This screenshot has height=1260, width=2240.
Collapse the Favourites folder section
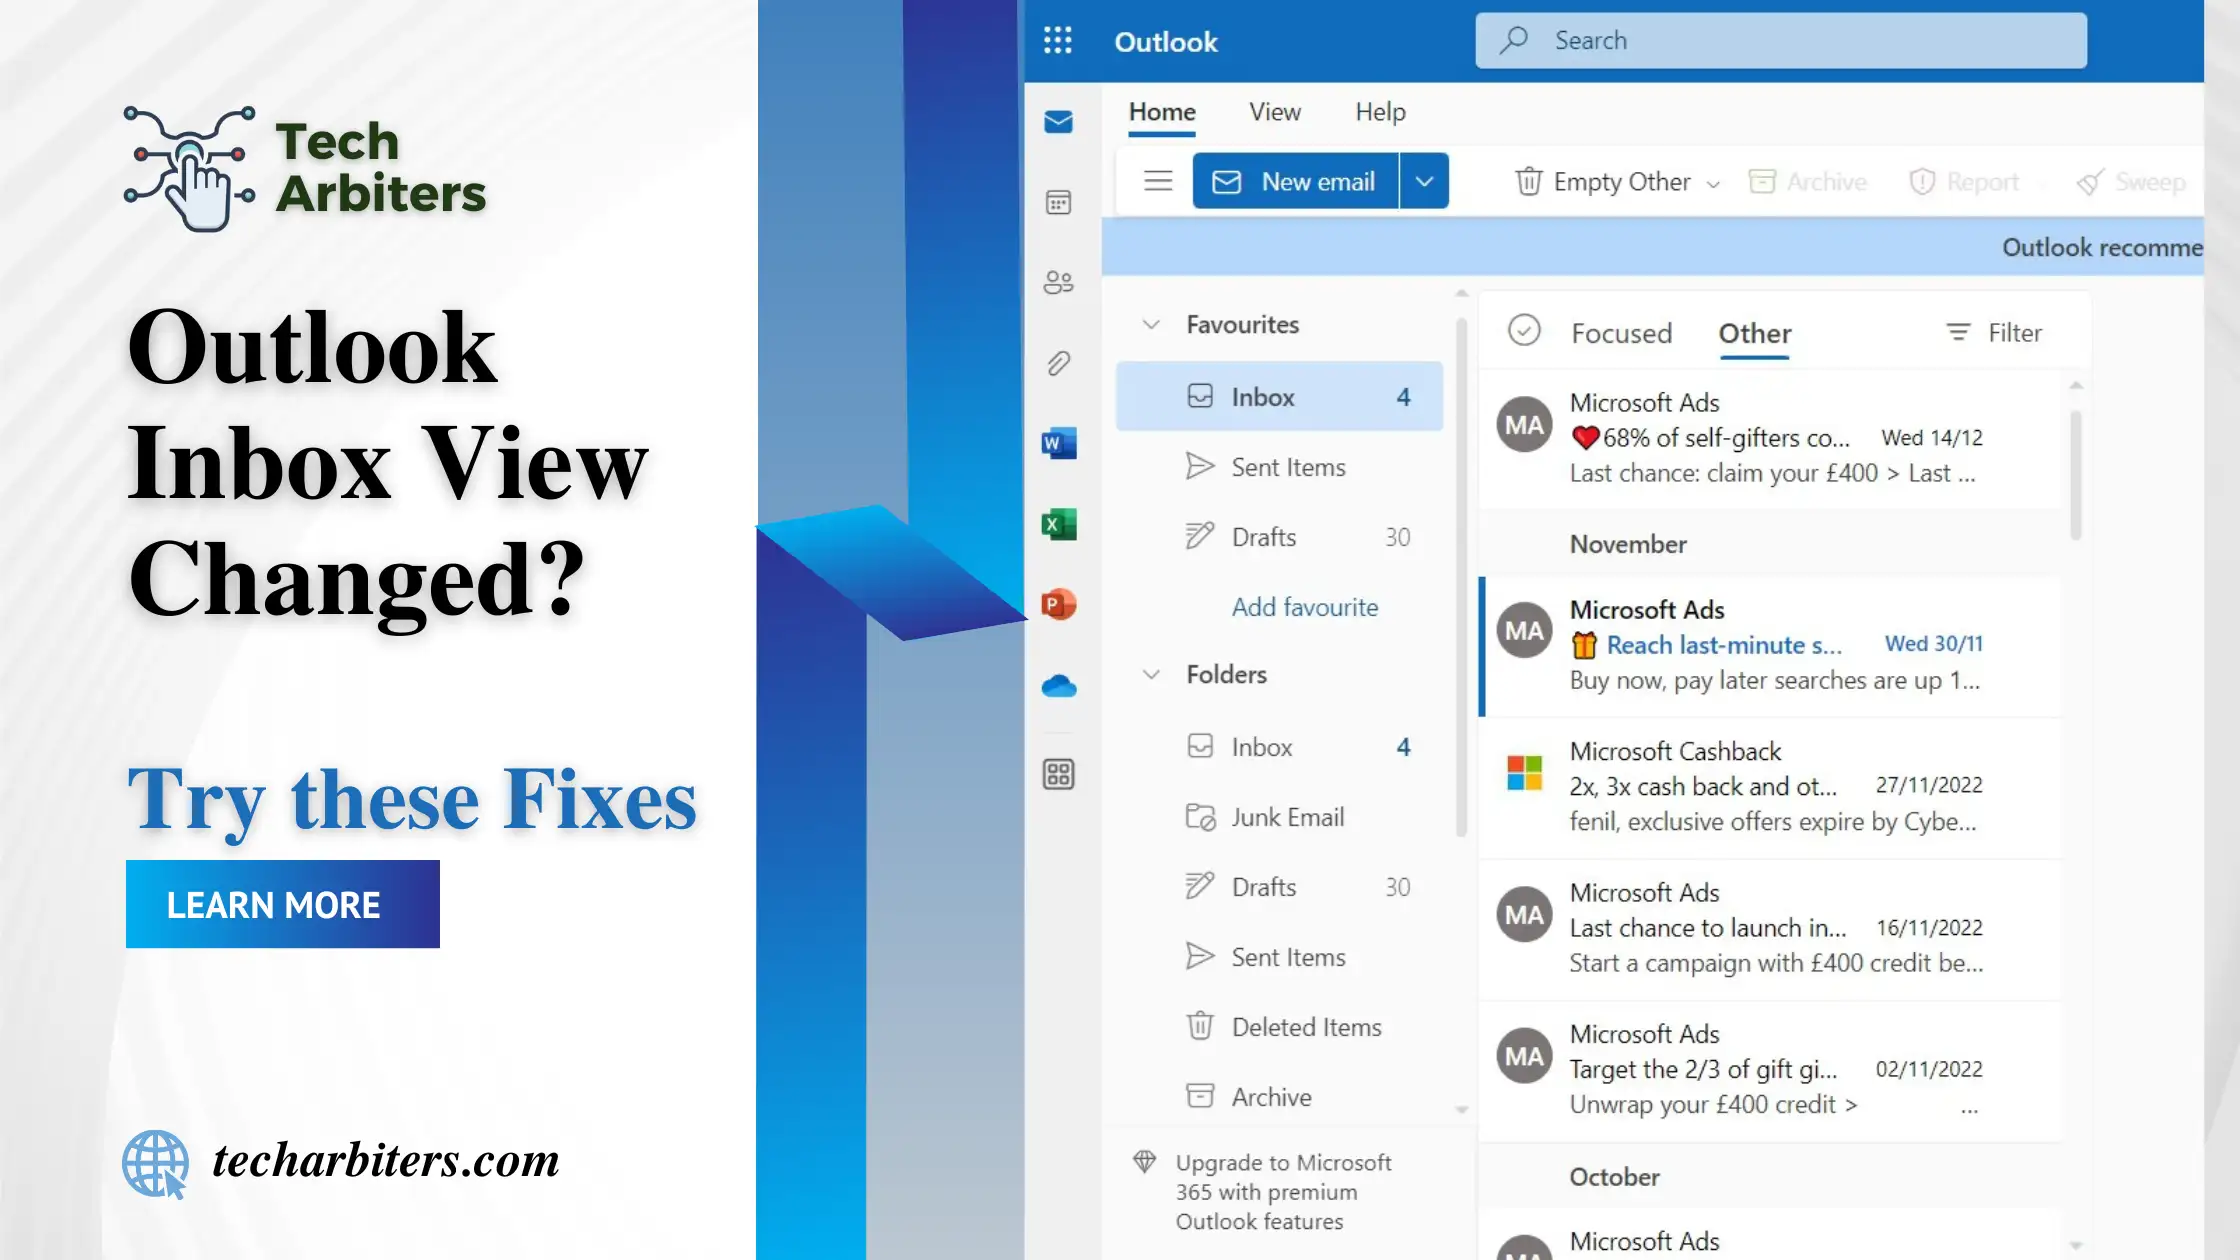[x=1152, y=325]
